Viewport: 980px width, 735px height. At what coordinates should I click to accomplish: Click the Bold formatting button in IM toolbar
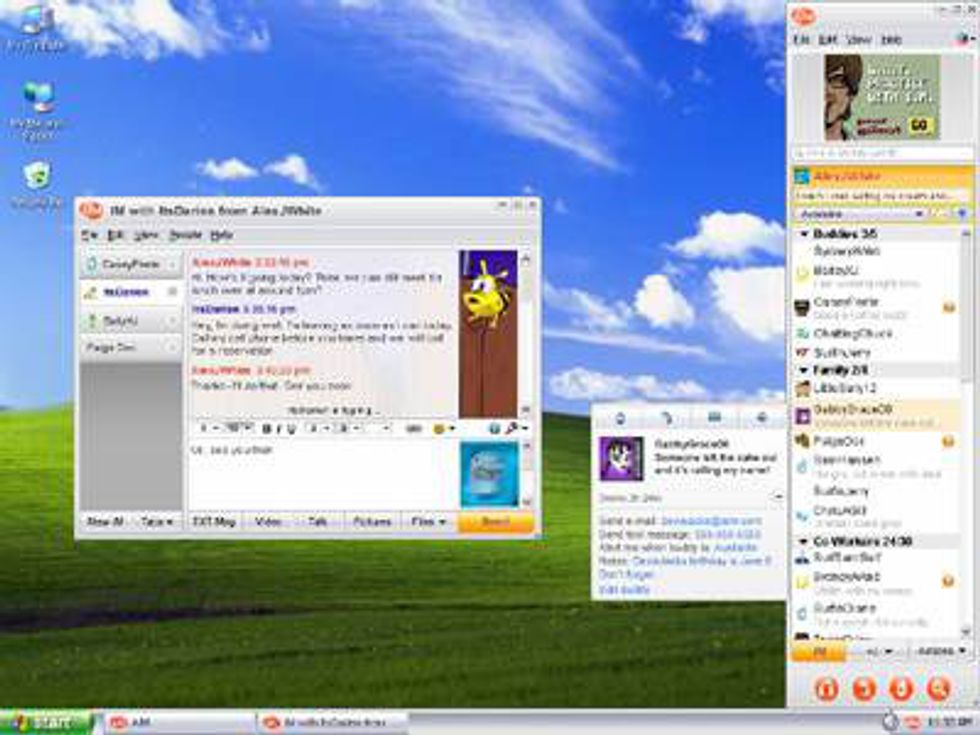266,428
